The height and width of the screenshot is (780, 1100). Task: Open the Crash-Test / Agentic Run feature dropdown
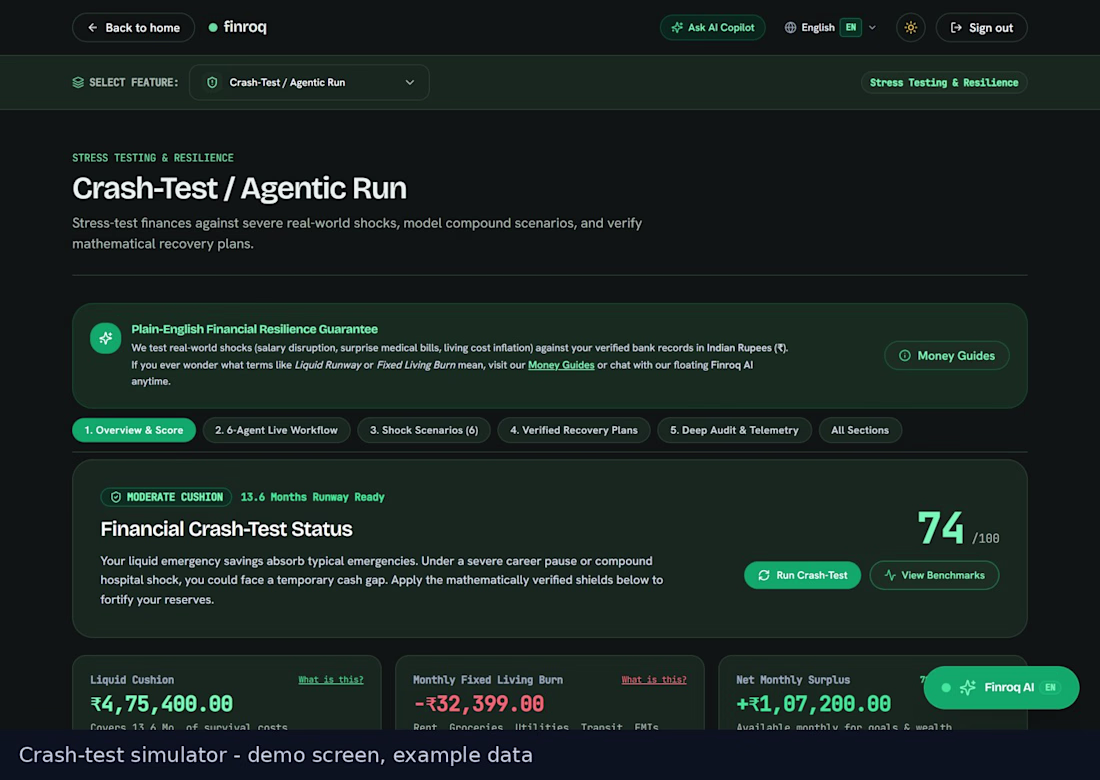click(309, 82)
